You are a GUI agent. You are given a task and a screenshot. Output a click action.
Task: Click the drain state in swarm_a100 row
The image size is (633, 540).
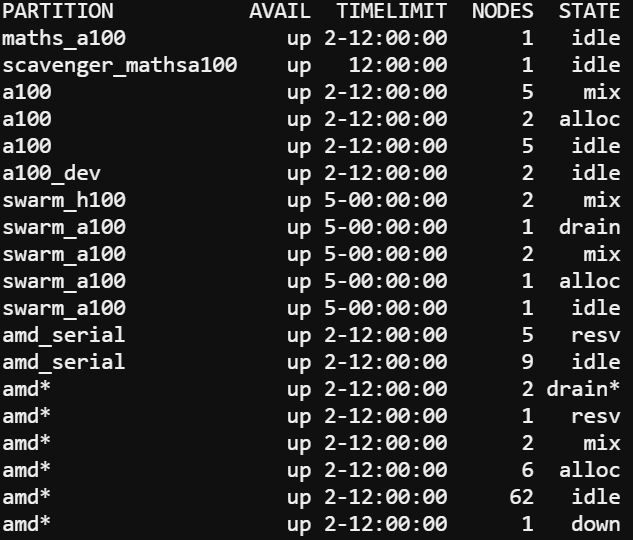click(x=590, y=228)
